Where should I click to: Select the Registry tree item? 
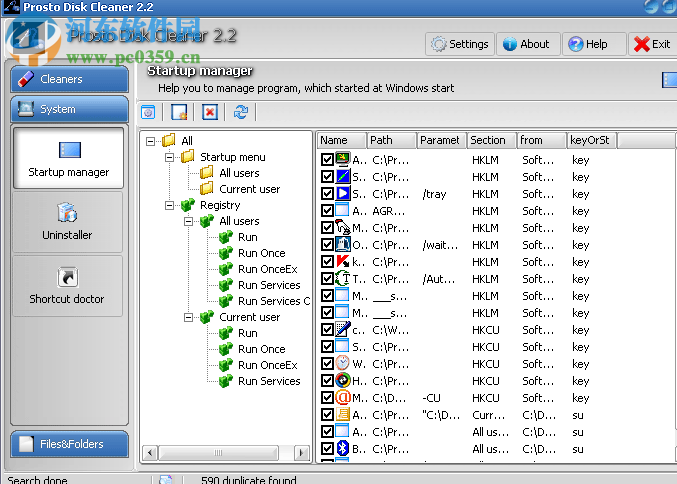220,205
